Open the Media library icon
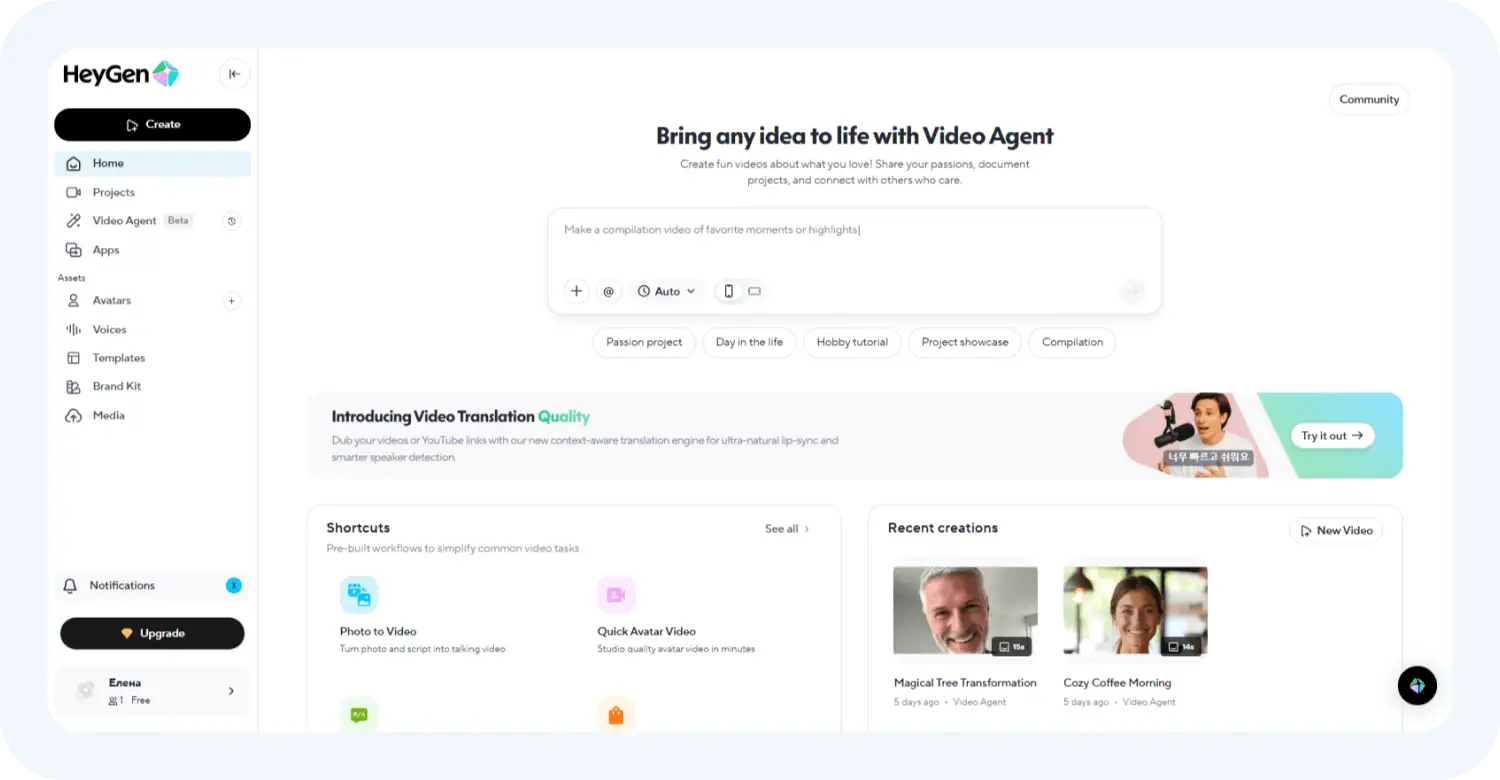 point(72,415)
